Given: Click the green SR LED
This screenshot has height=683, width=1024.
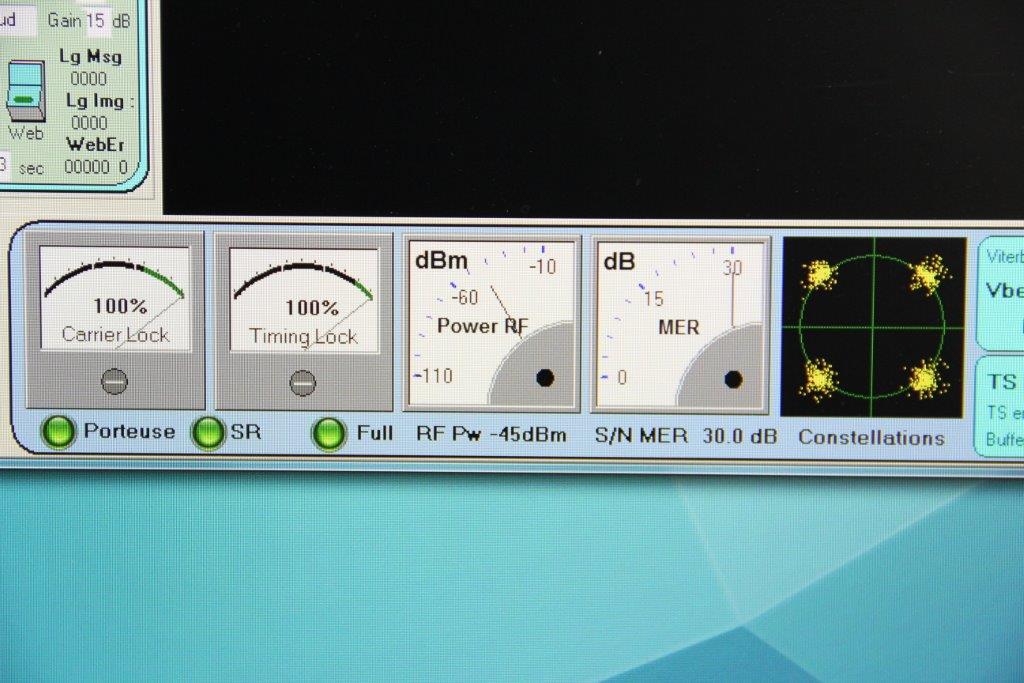Looking at the screenshot, I should pos(208,432).
